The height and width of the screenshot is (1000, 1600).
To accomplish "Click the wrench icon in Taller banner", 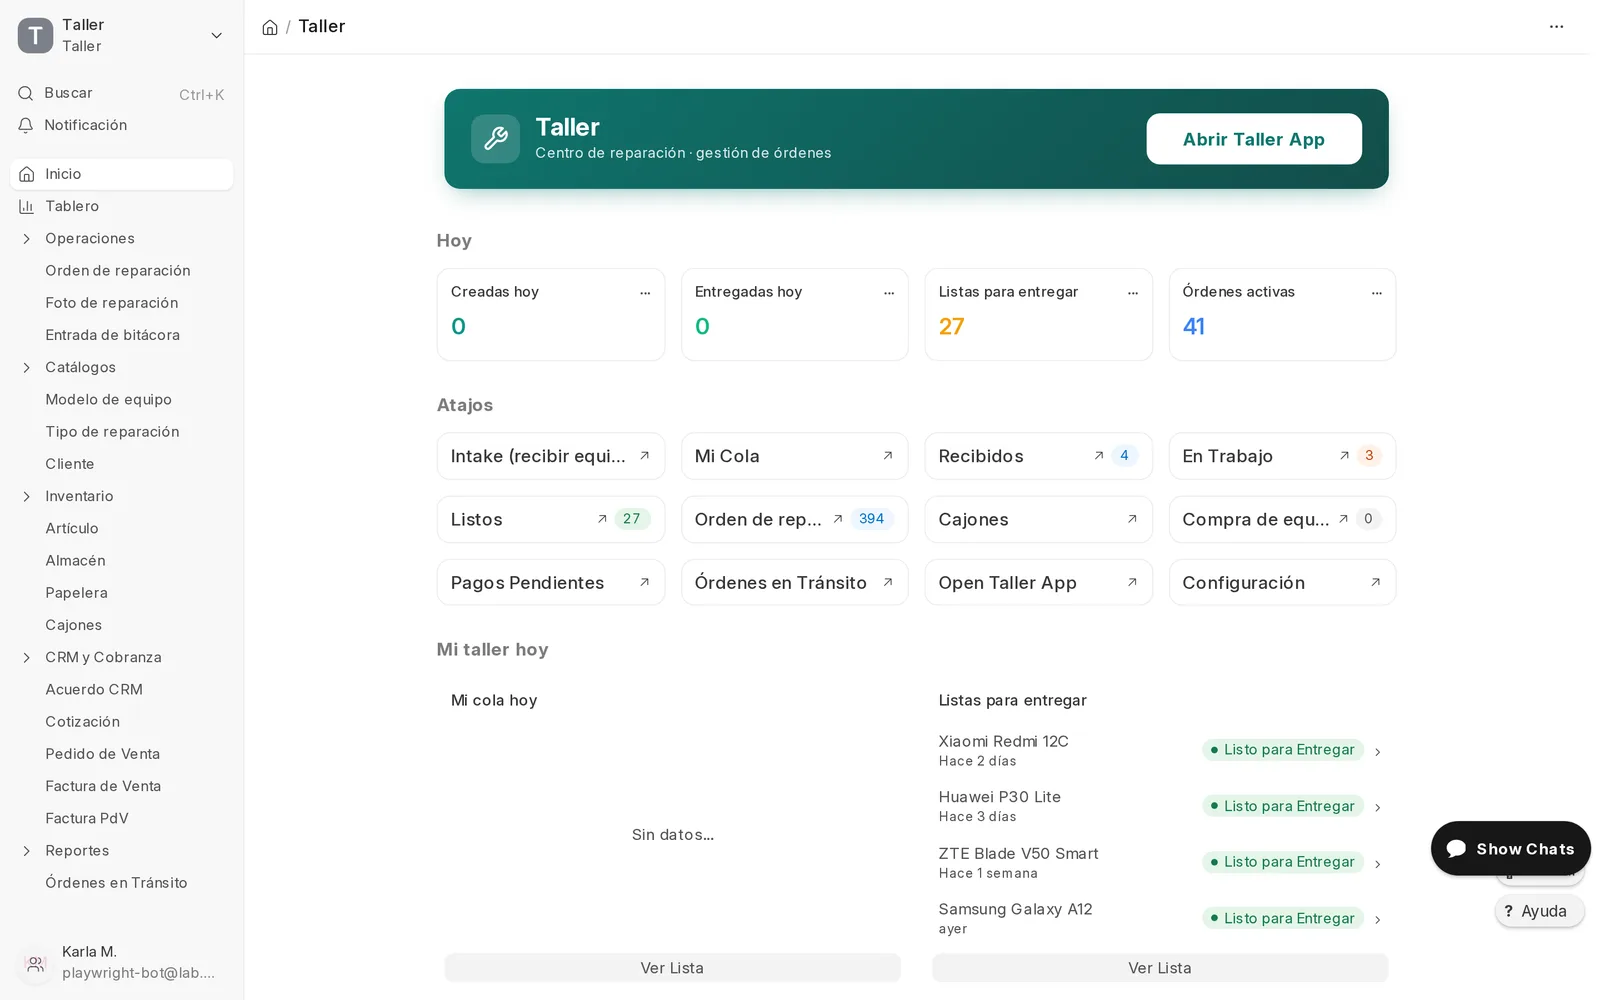I will click(x=496, y=139).
